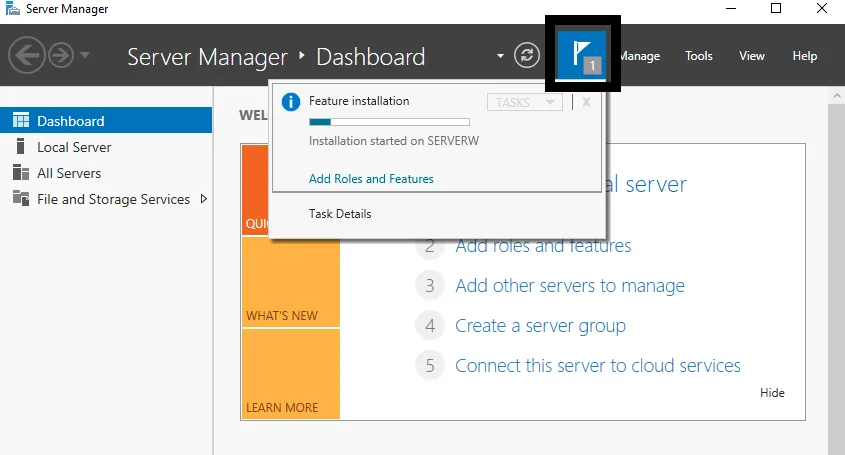
Task: Click Connect this server to cloud services
Action: click(x=598, y=366)
